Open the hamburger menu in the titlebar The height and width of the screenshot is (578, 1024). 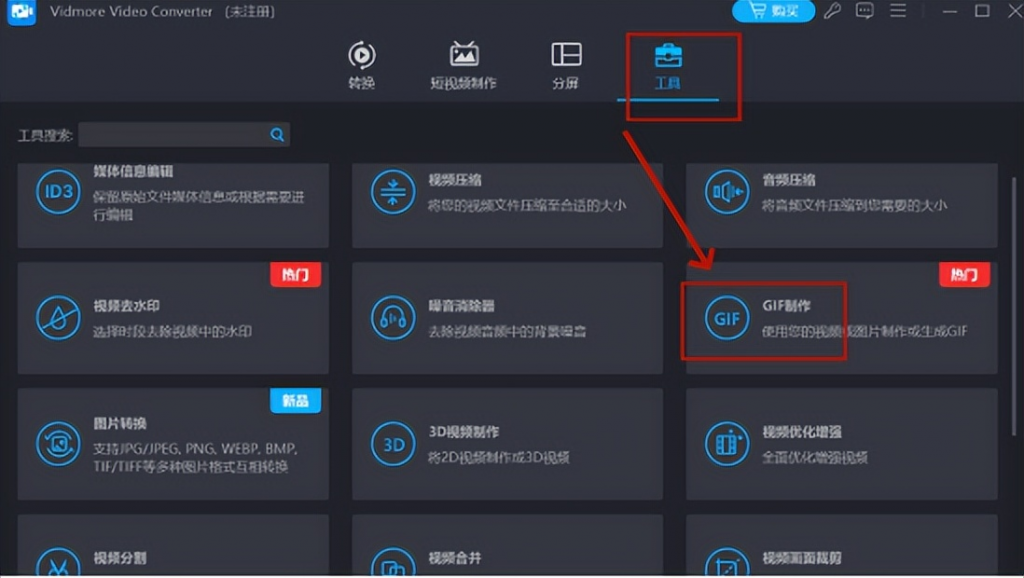point(896,12)
